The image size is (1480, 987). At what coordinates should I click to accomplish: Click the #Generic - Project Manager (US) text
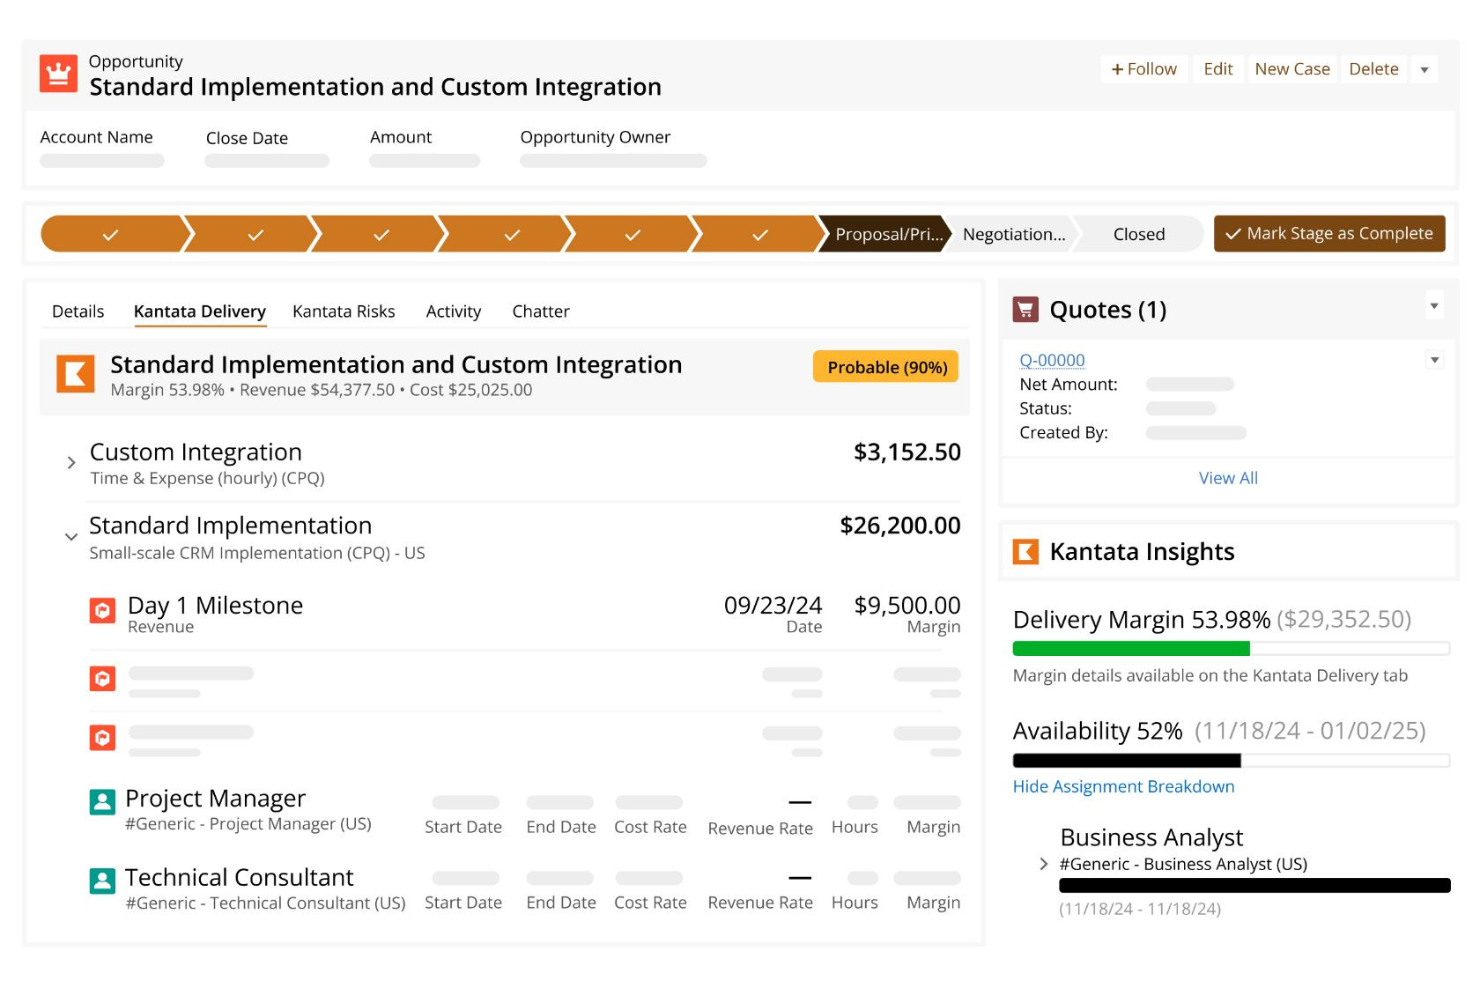coord(248,824)
